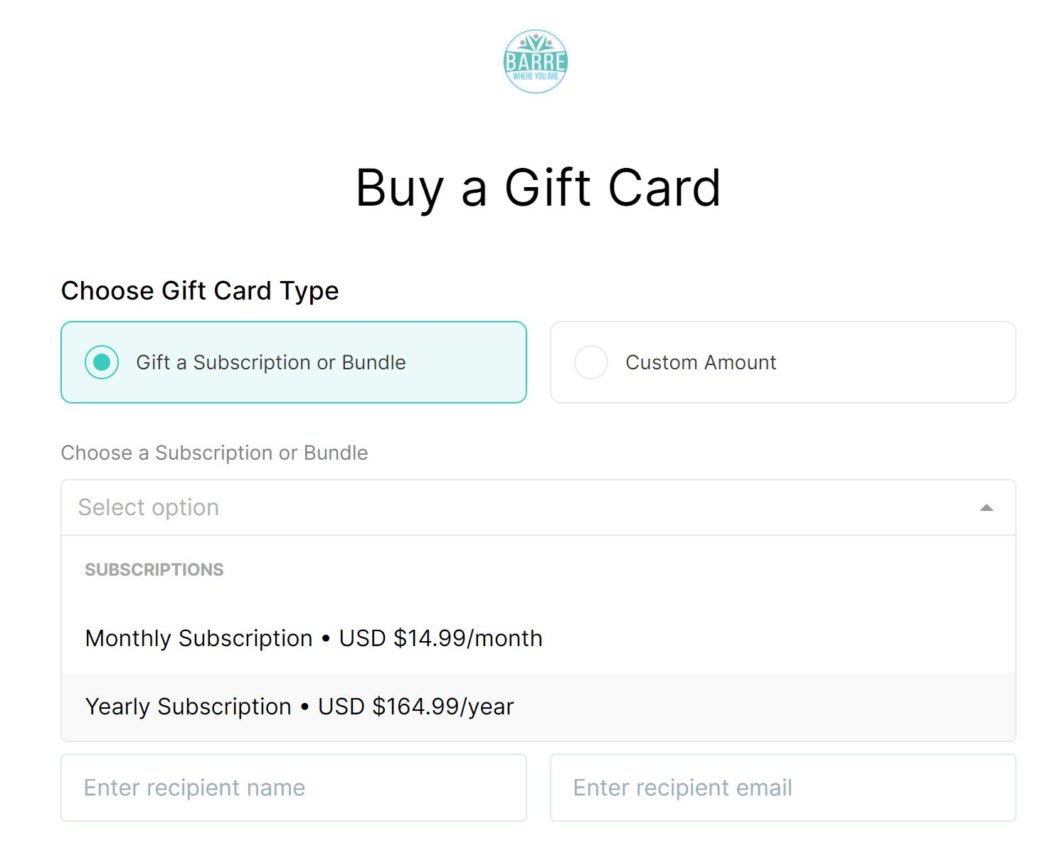The image size is (1055, 861).
Task: Click the upward chevron beside Select option
Action: (x=986, y=507)
